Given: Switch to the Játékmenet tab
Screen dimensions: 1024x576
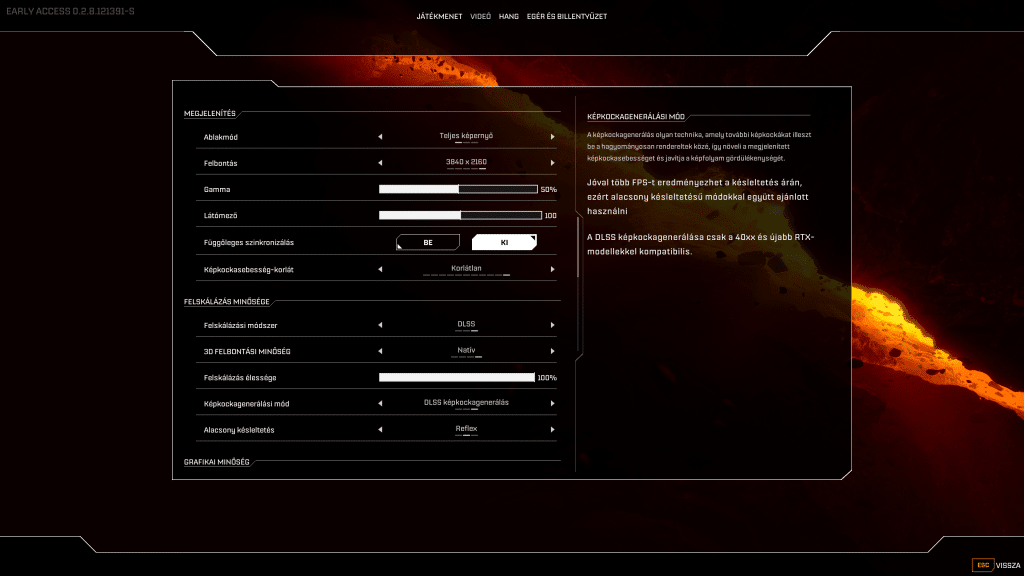Looking at the screenshot, I should point(440,16).
